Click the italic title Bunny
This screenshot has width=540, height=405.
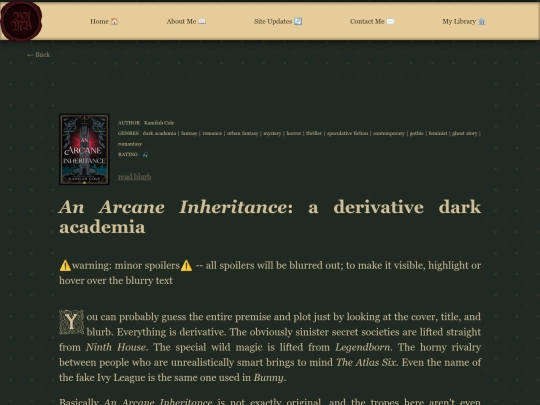tap(269, 377)
